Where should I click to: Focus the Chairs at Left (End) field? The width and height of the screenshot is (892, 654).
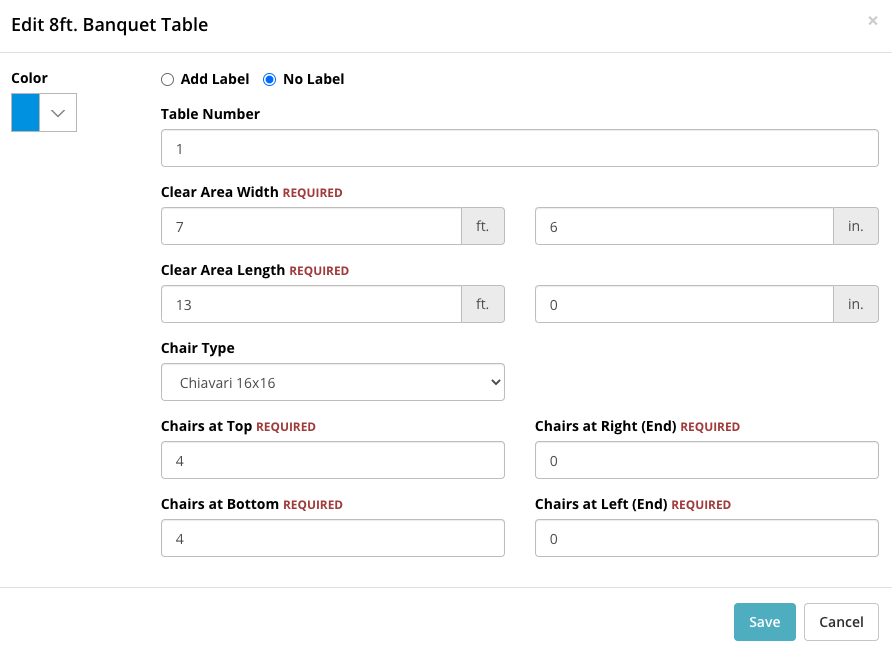click(x=707, y=538)
